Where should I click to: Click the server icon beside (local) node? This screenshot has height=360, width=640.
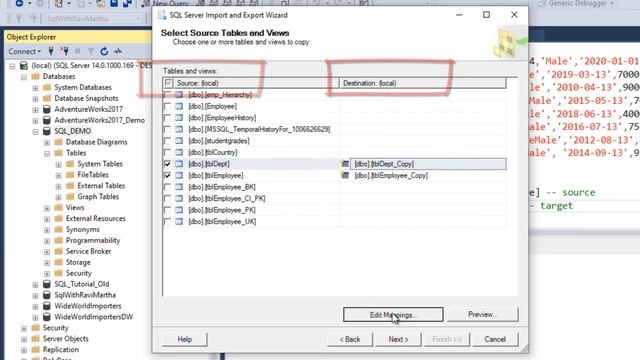[24, 65]
